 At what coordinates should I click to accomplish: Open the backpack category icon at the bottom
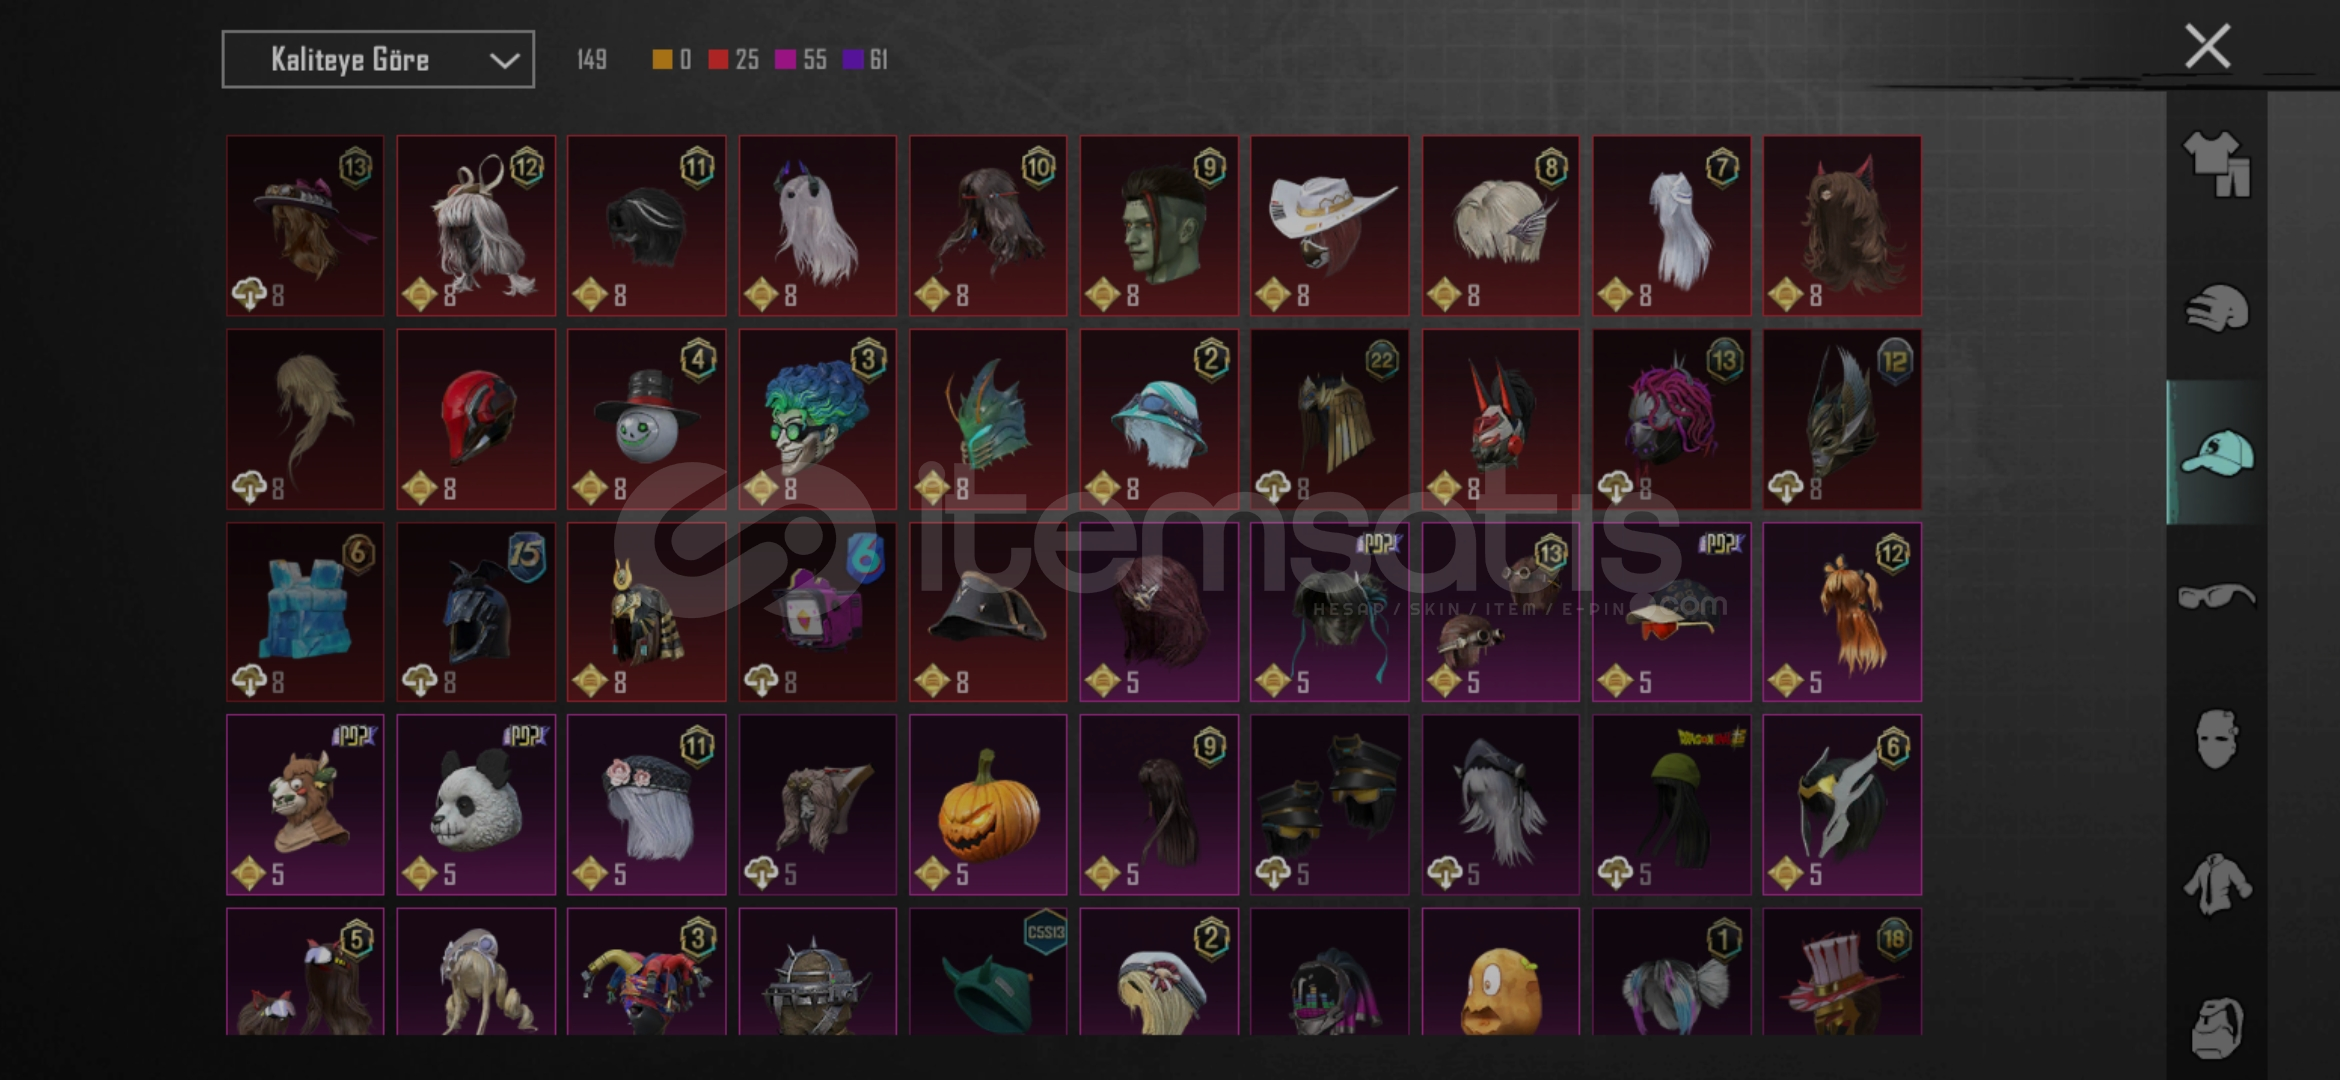2217,1027
